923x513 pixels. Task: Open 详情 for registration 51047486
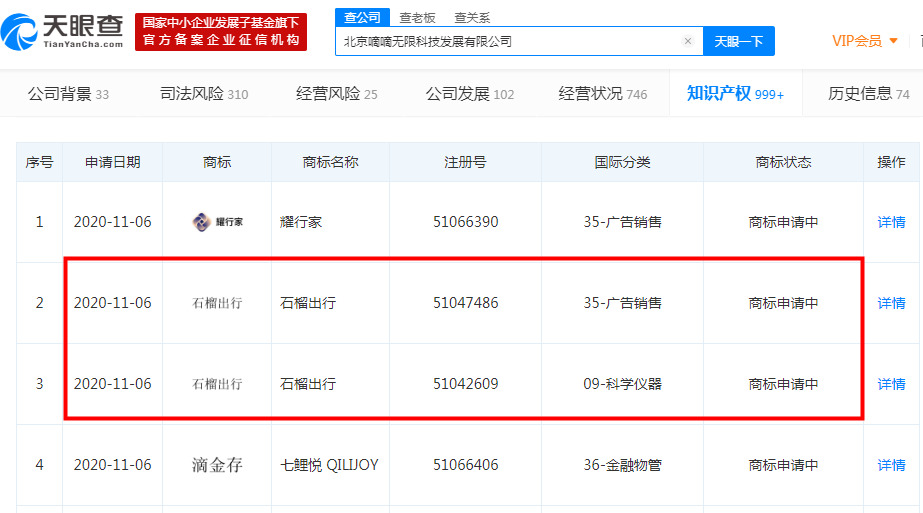pyautogui.click(x=891, y=303)
